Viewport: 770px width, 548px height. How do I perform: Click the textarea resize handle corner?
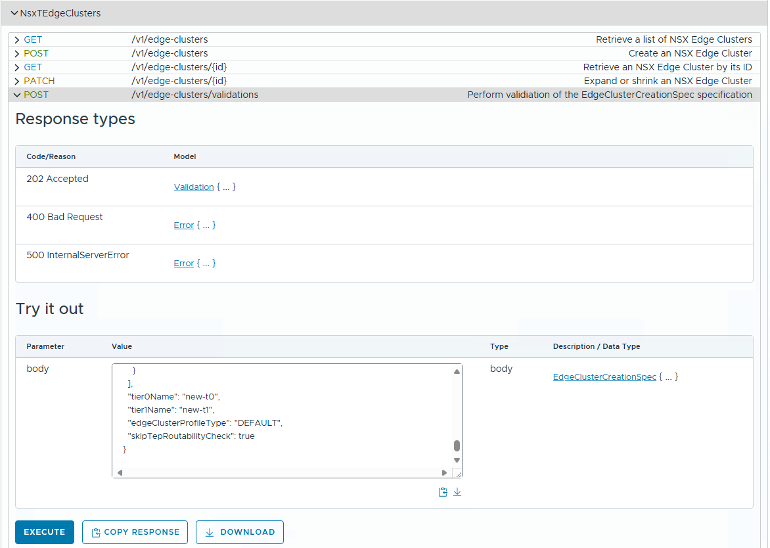coord(458,473)
